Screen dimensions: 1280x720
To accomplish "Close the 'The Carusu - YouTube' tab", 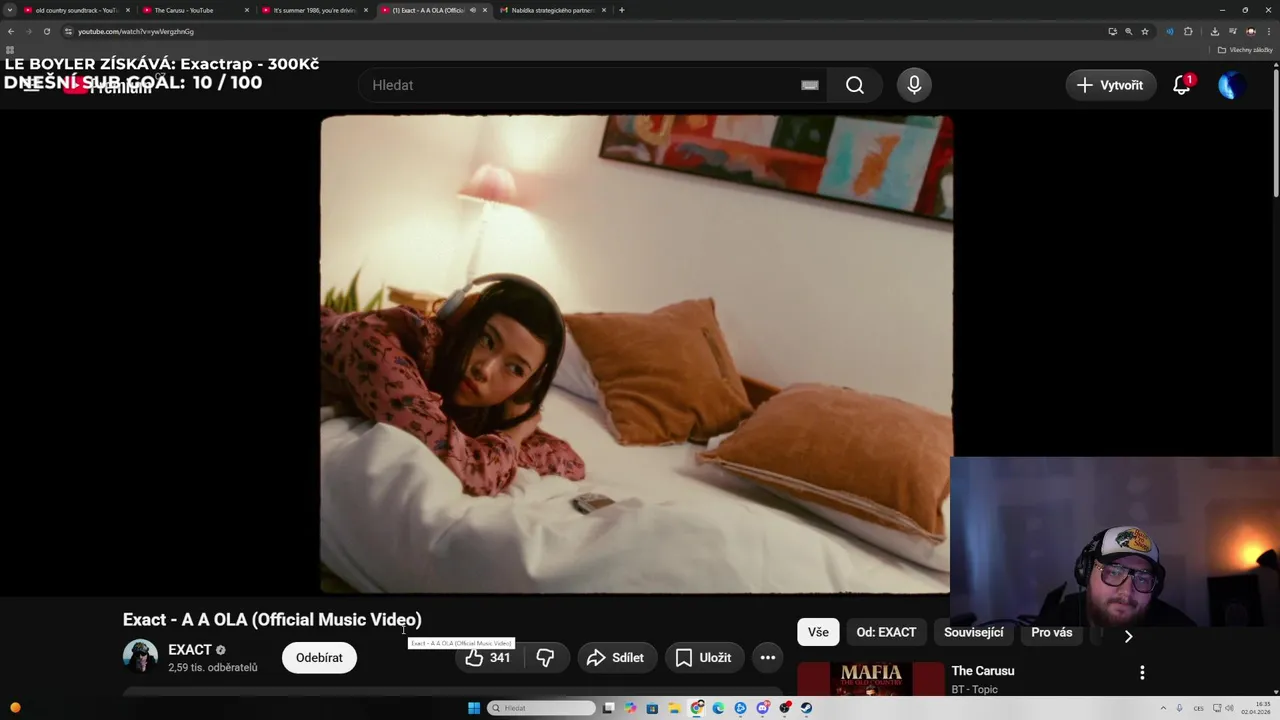I will (x=247, y=10).
